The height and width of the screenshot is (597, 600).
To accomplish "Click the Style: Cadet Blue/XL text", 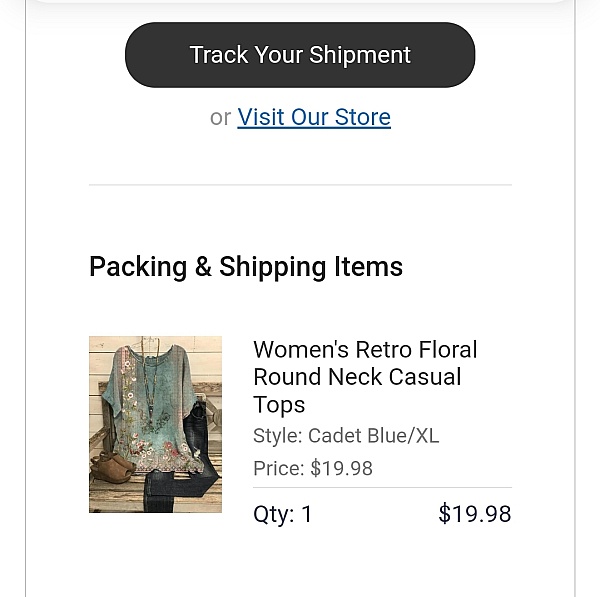I will point(346,436).
